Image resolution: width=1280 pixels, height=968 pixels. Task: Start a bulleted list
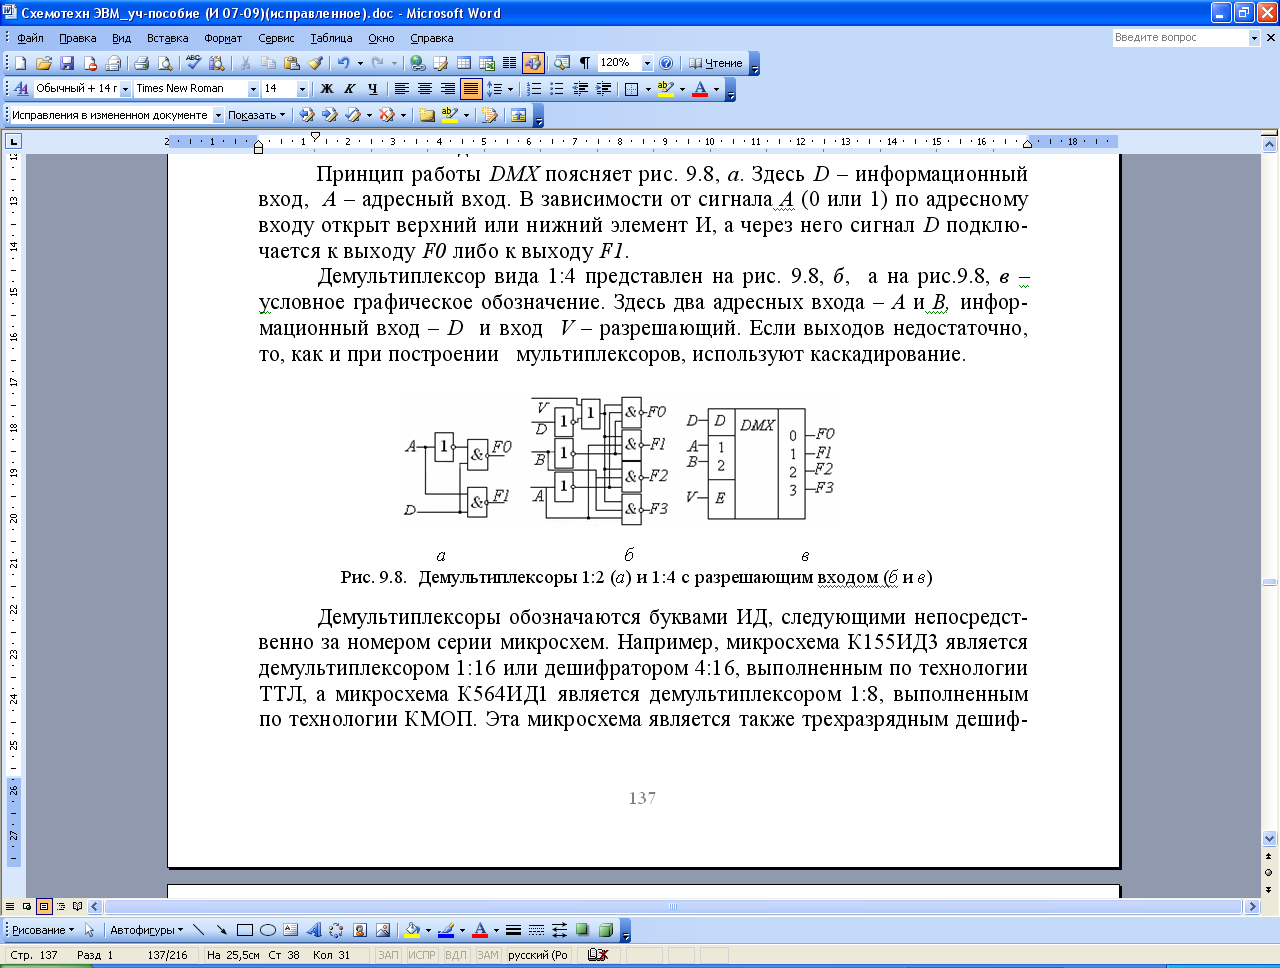557,89
